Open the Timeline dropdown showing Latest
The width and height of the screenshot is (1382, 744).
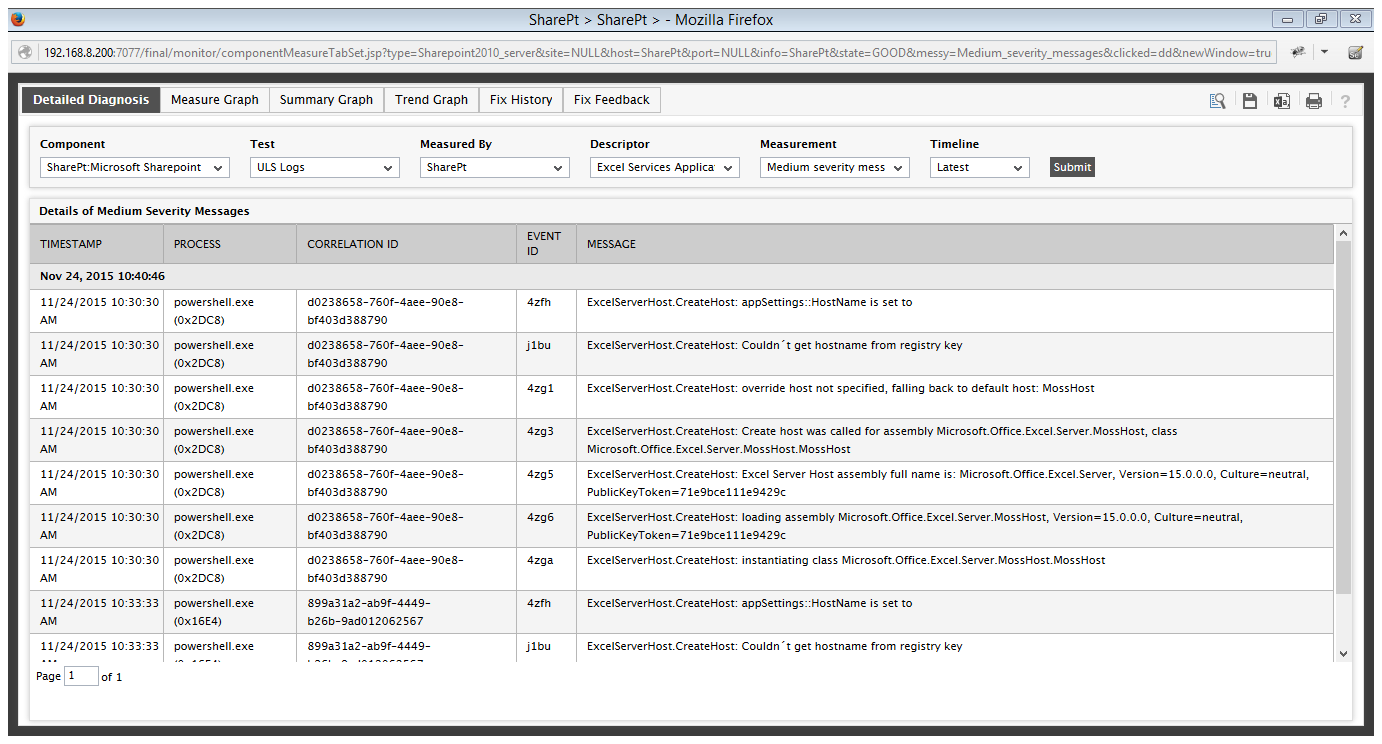tap(980, 167)
